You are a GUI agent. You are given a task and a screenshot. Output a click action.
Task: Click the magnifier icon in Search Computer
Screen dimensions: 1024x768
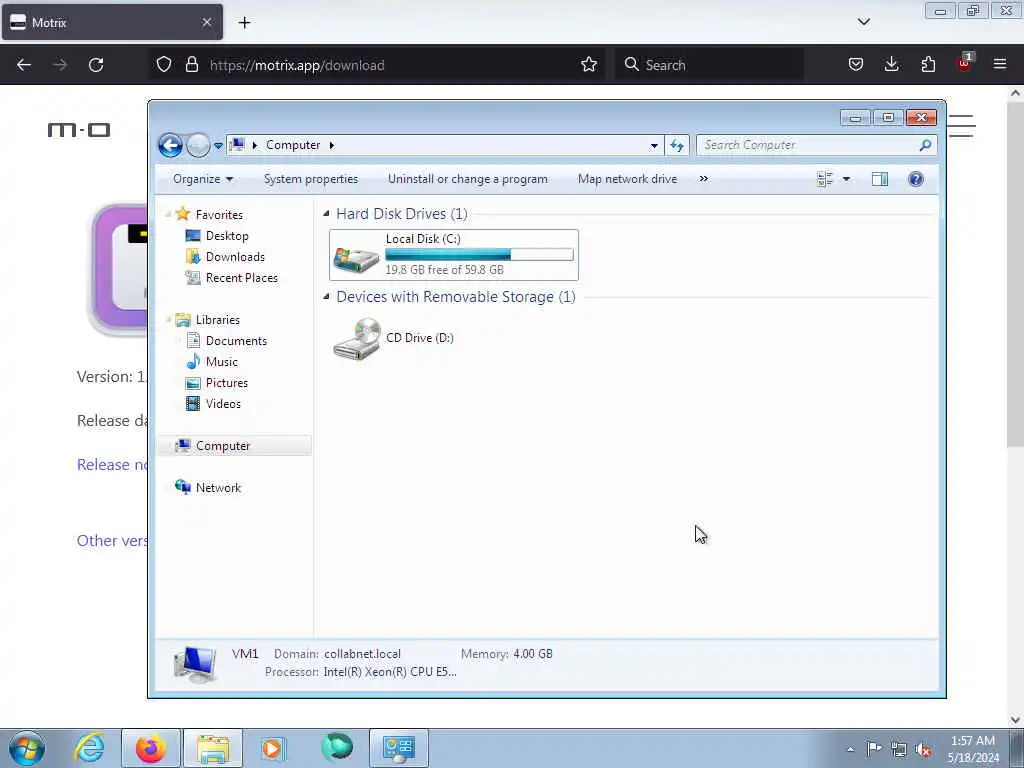[x=925, y=145]
